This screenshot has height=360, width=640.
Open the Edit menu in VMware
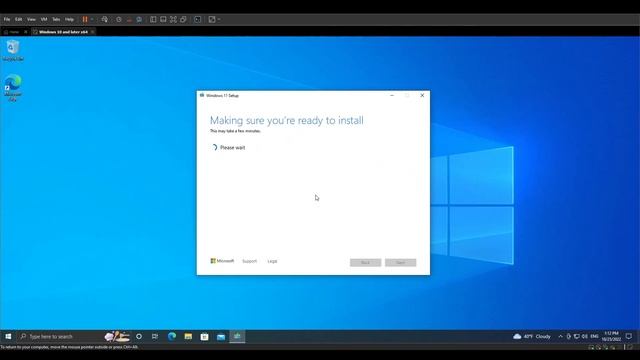click(19, 19)
